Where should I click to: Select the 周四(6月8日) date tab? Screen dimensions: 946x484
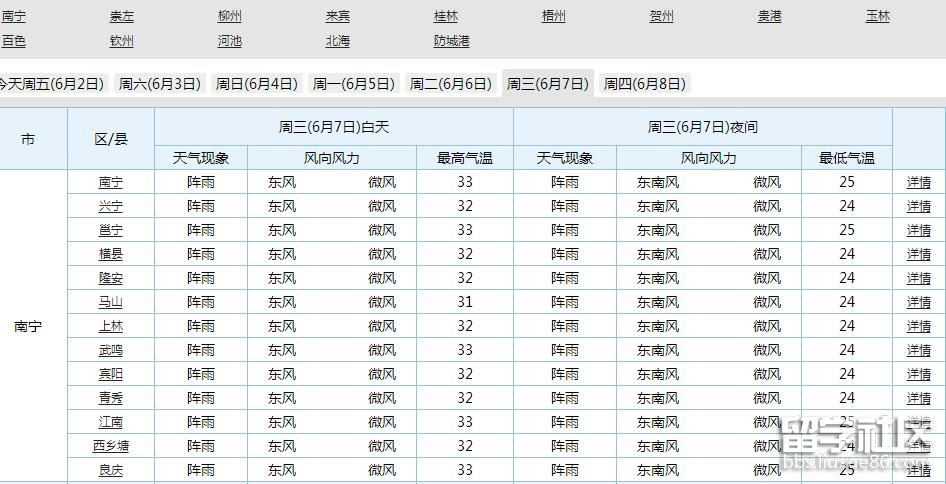pyautogui.click(x=644, y=84)
